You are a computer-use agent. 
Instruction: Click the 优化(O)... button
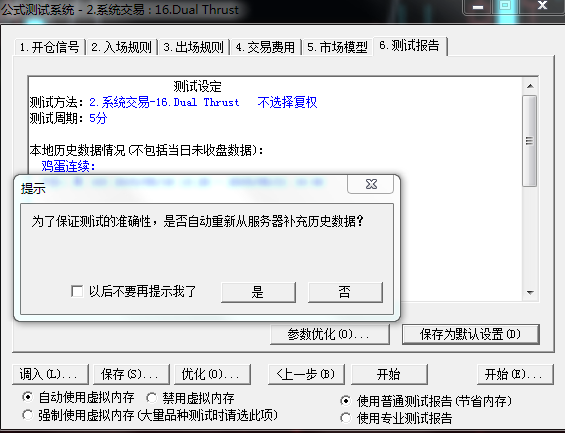[x=212, y=374]
